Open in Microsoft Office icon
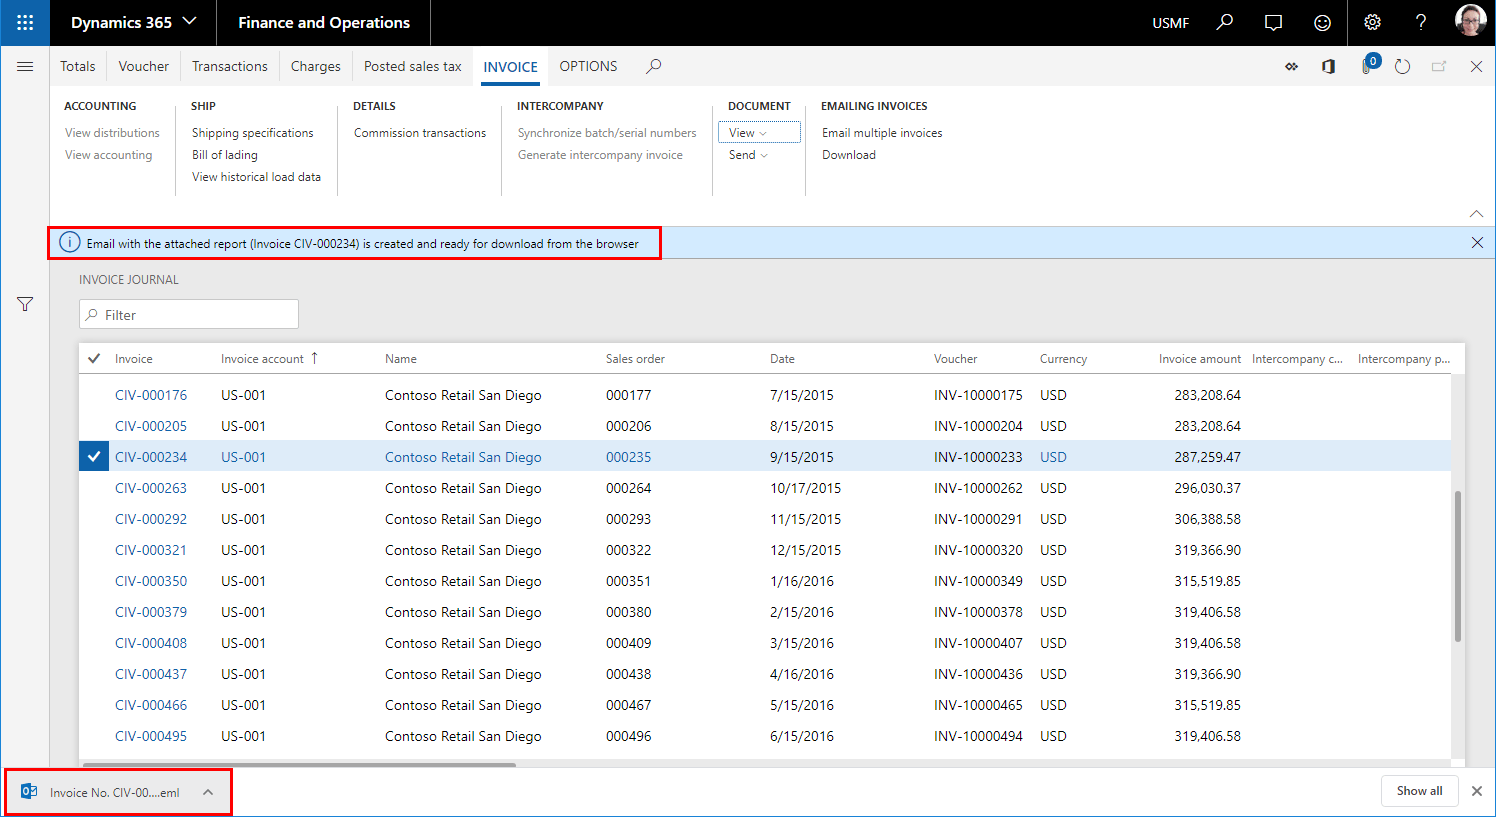 [x=1328, y=66]
